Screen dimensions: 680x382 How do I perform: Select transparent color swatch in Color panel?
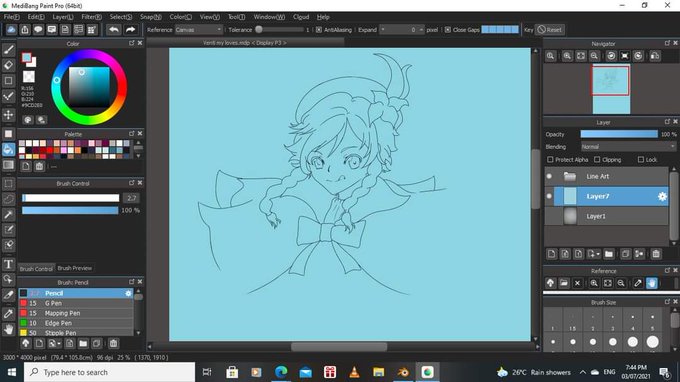tap(29, 77)
